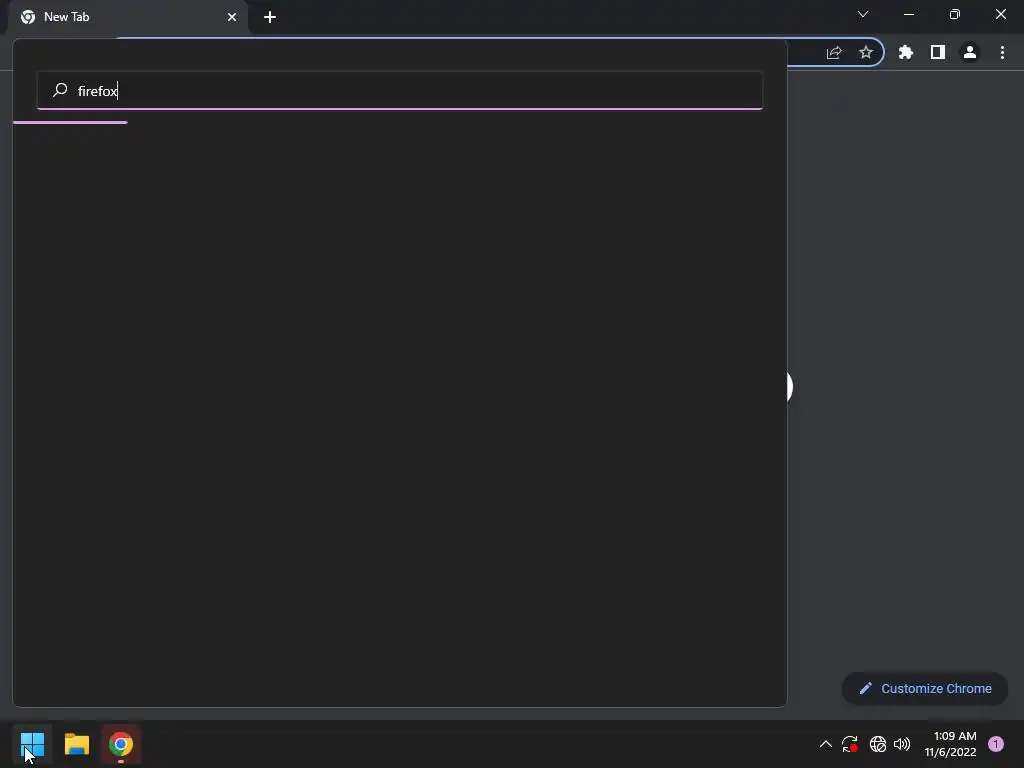Open Google Chrome from the taskbar
The width and height of the screenshot is (1024, 768).
click(121, 744)
